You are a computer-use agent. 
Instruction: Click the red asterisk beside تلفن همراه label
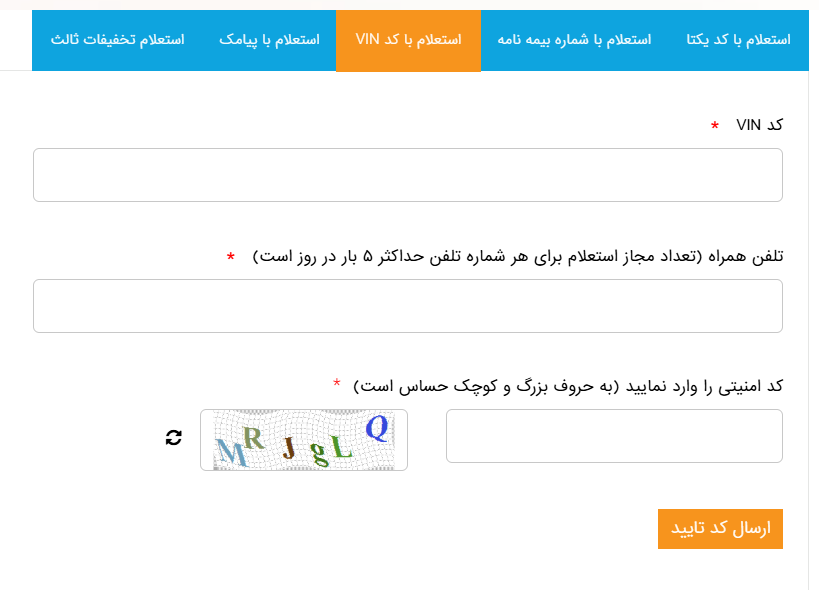coord(231,257)
